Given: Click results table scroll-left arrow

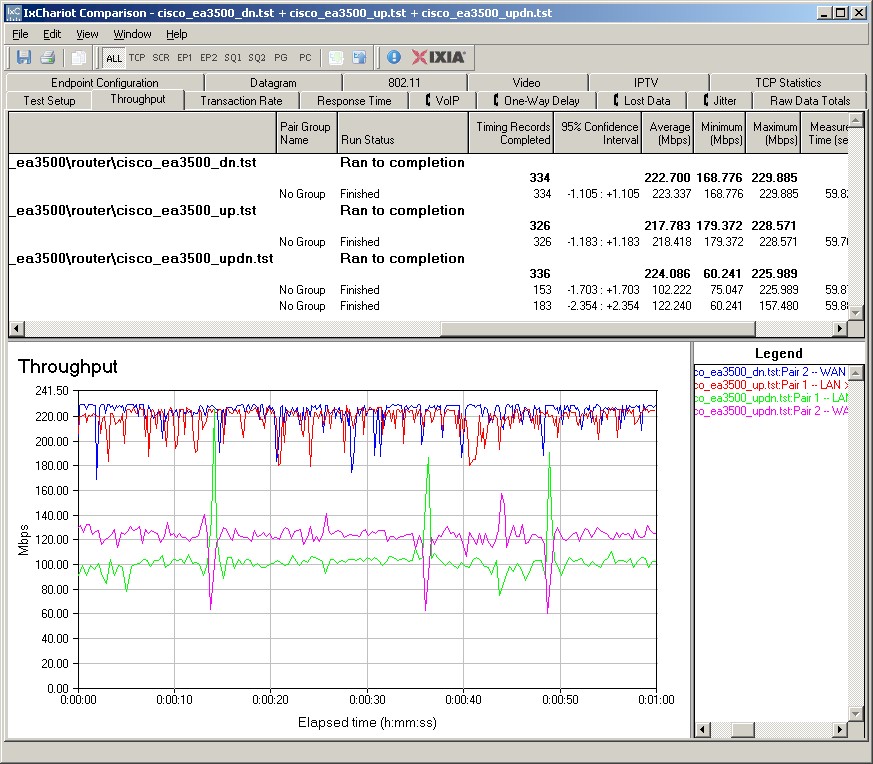Looking at the screenshot, I should [16, 329].
